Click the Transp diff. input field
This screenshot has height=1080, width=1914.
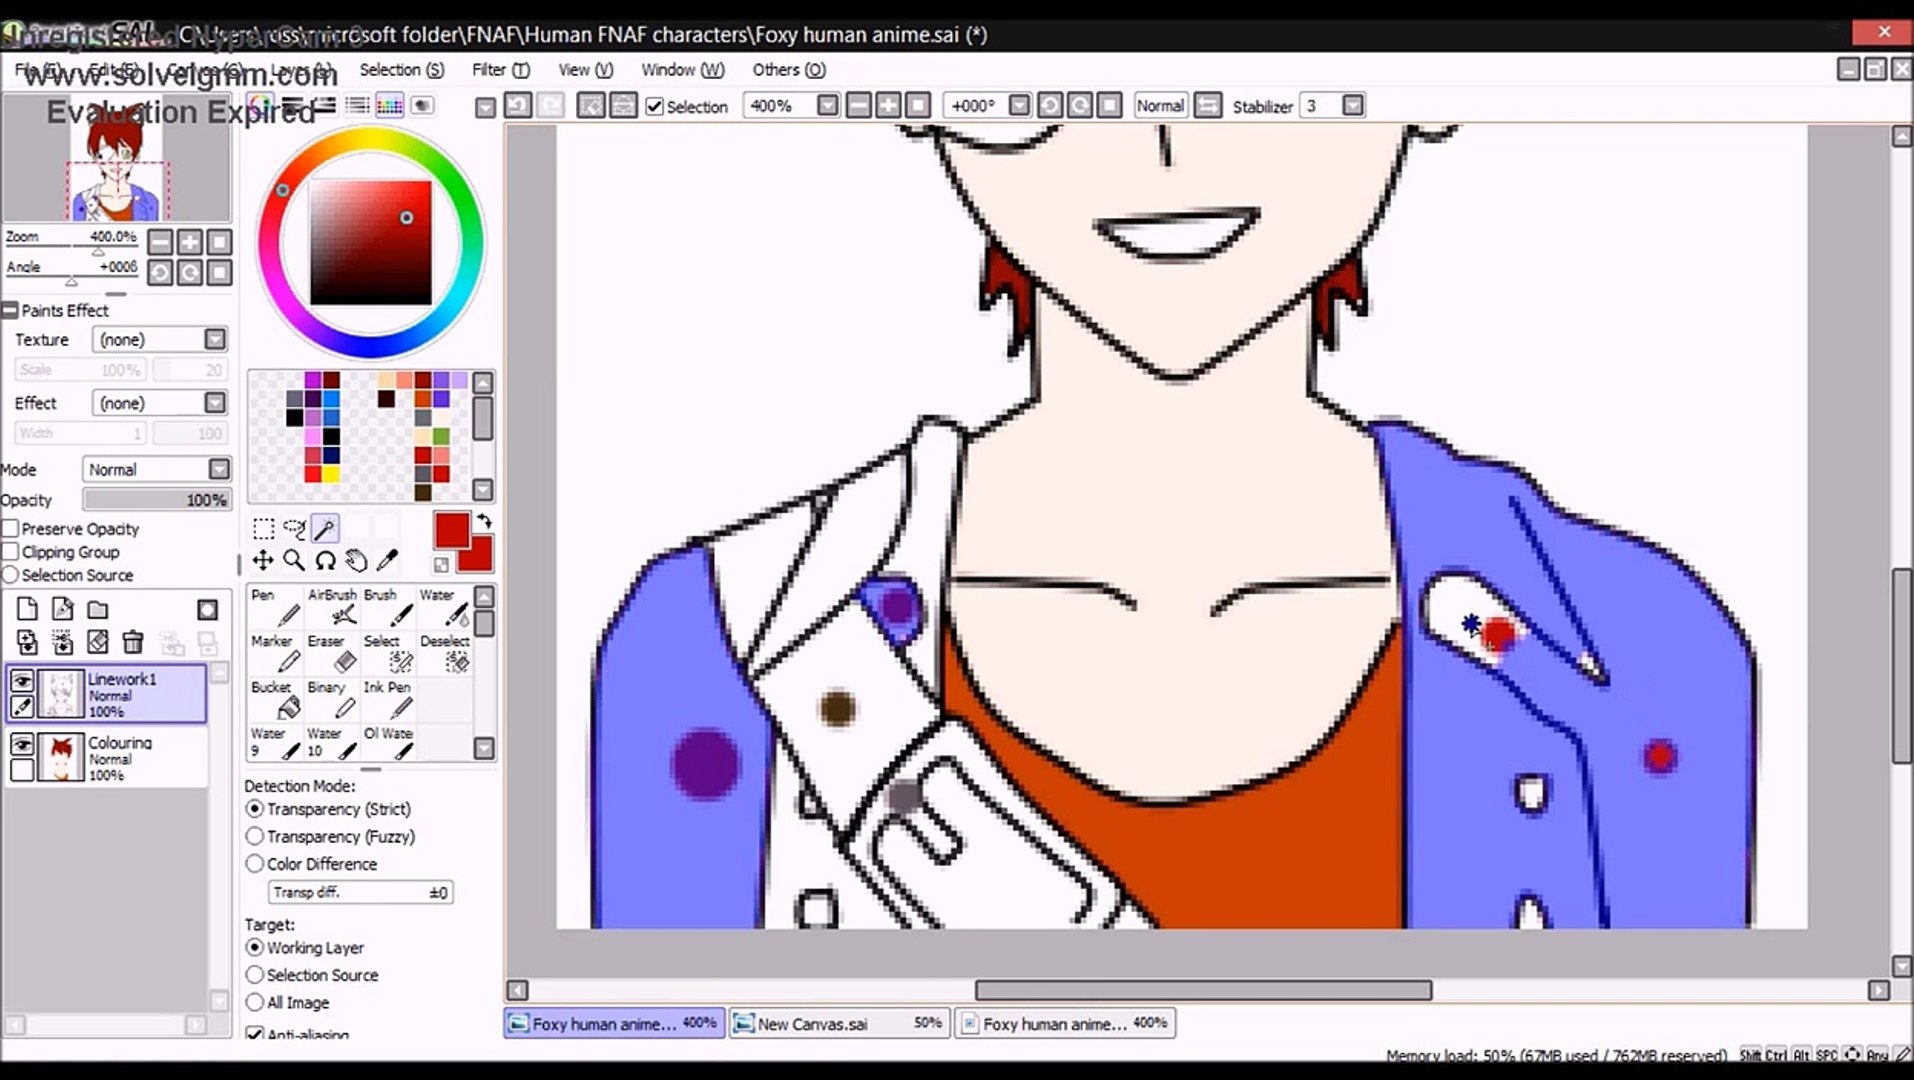pos(360,892)
